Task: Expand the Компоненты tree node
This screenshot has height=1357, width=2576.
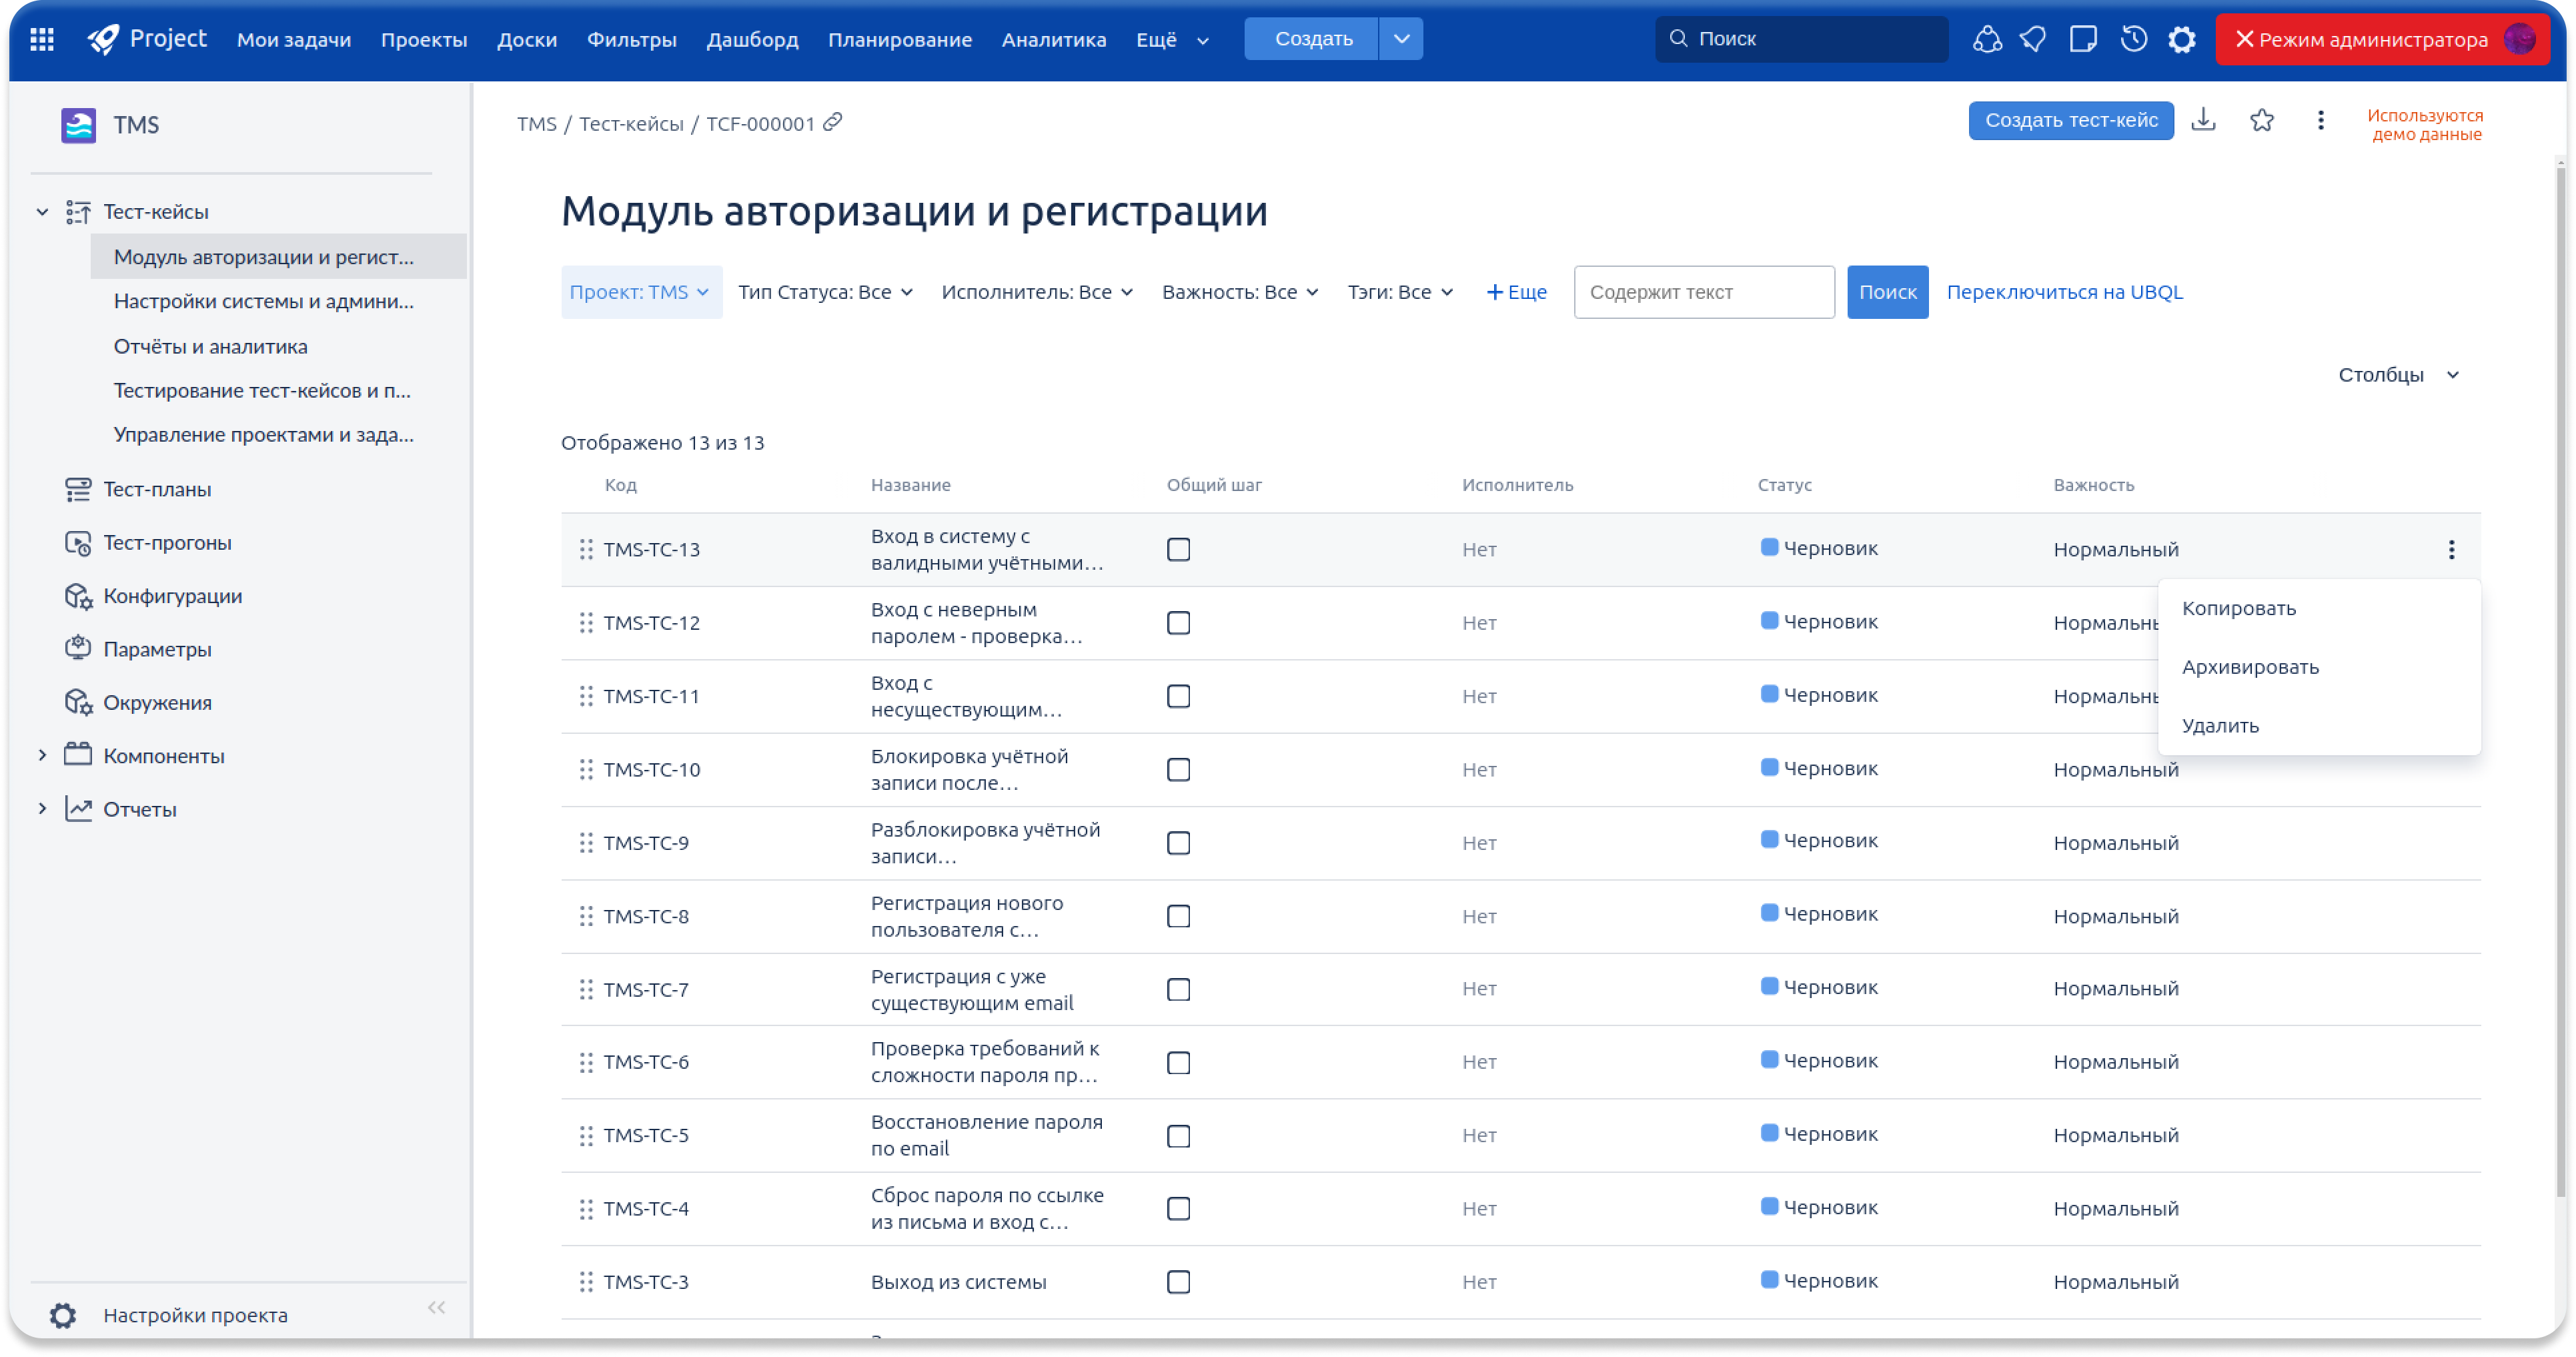Action: [42, 755]
